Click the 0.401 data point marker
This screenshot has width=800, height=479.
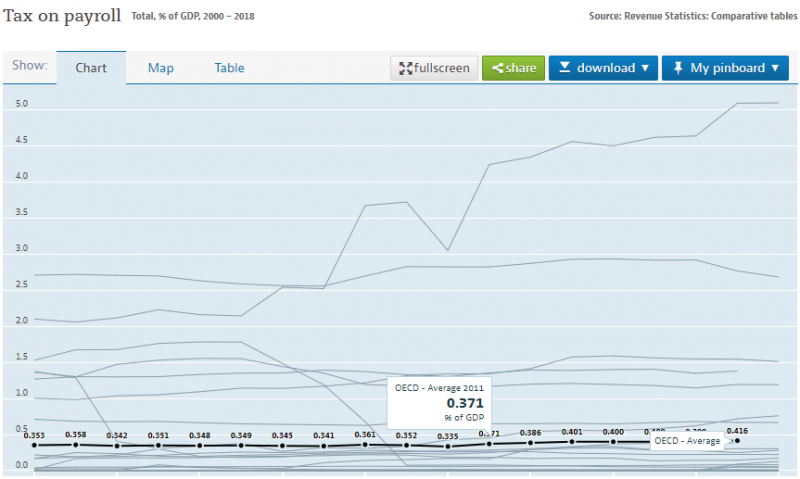572,441
